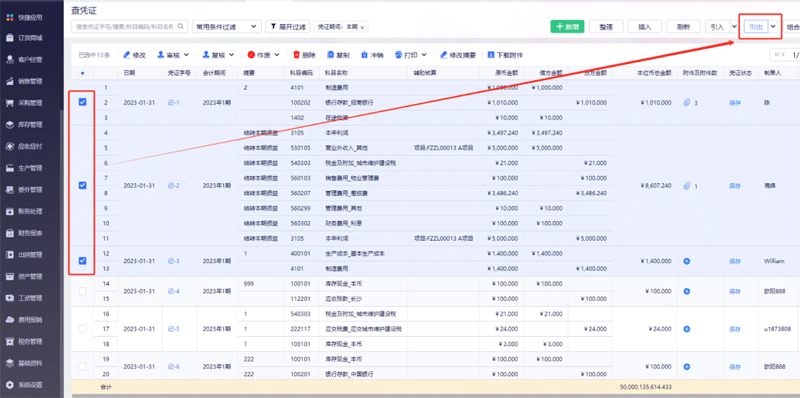Uncheck voucher 记-3 checkbox

[82, 261]
